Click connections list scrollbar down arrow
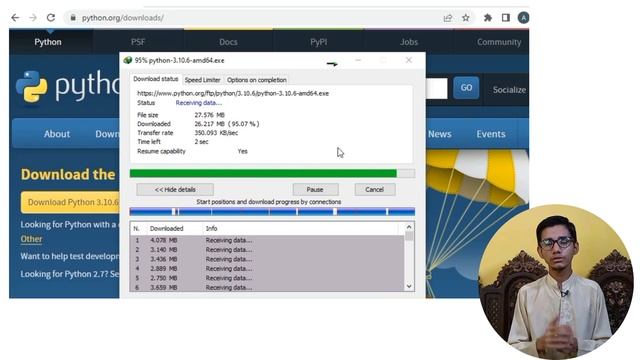This screenshot has height=360, width=640. pos(409,287)
